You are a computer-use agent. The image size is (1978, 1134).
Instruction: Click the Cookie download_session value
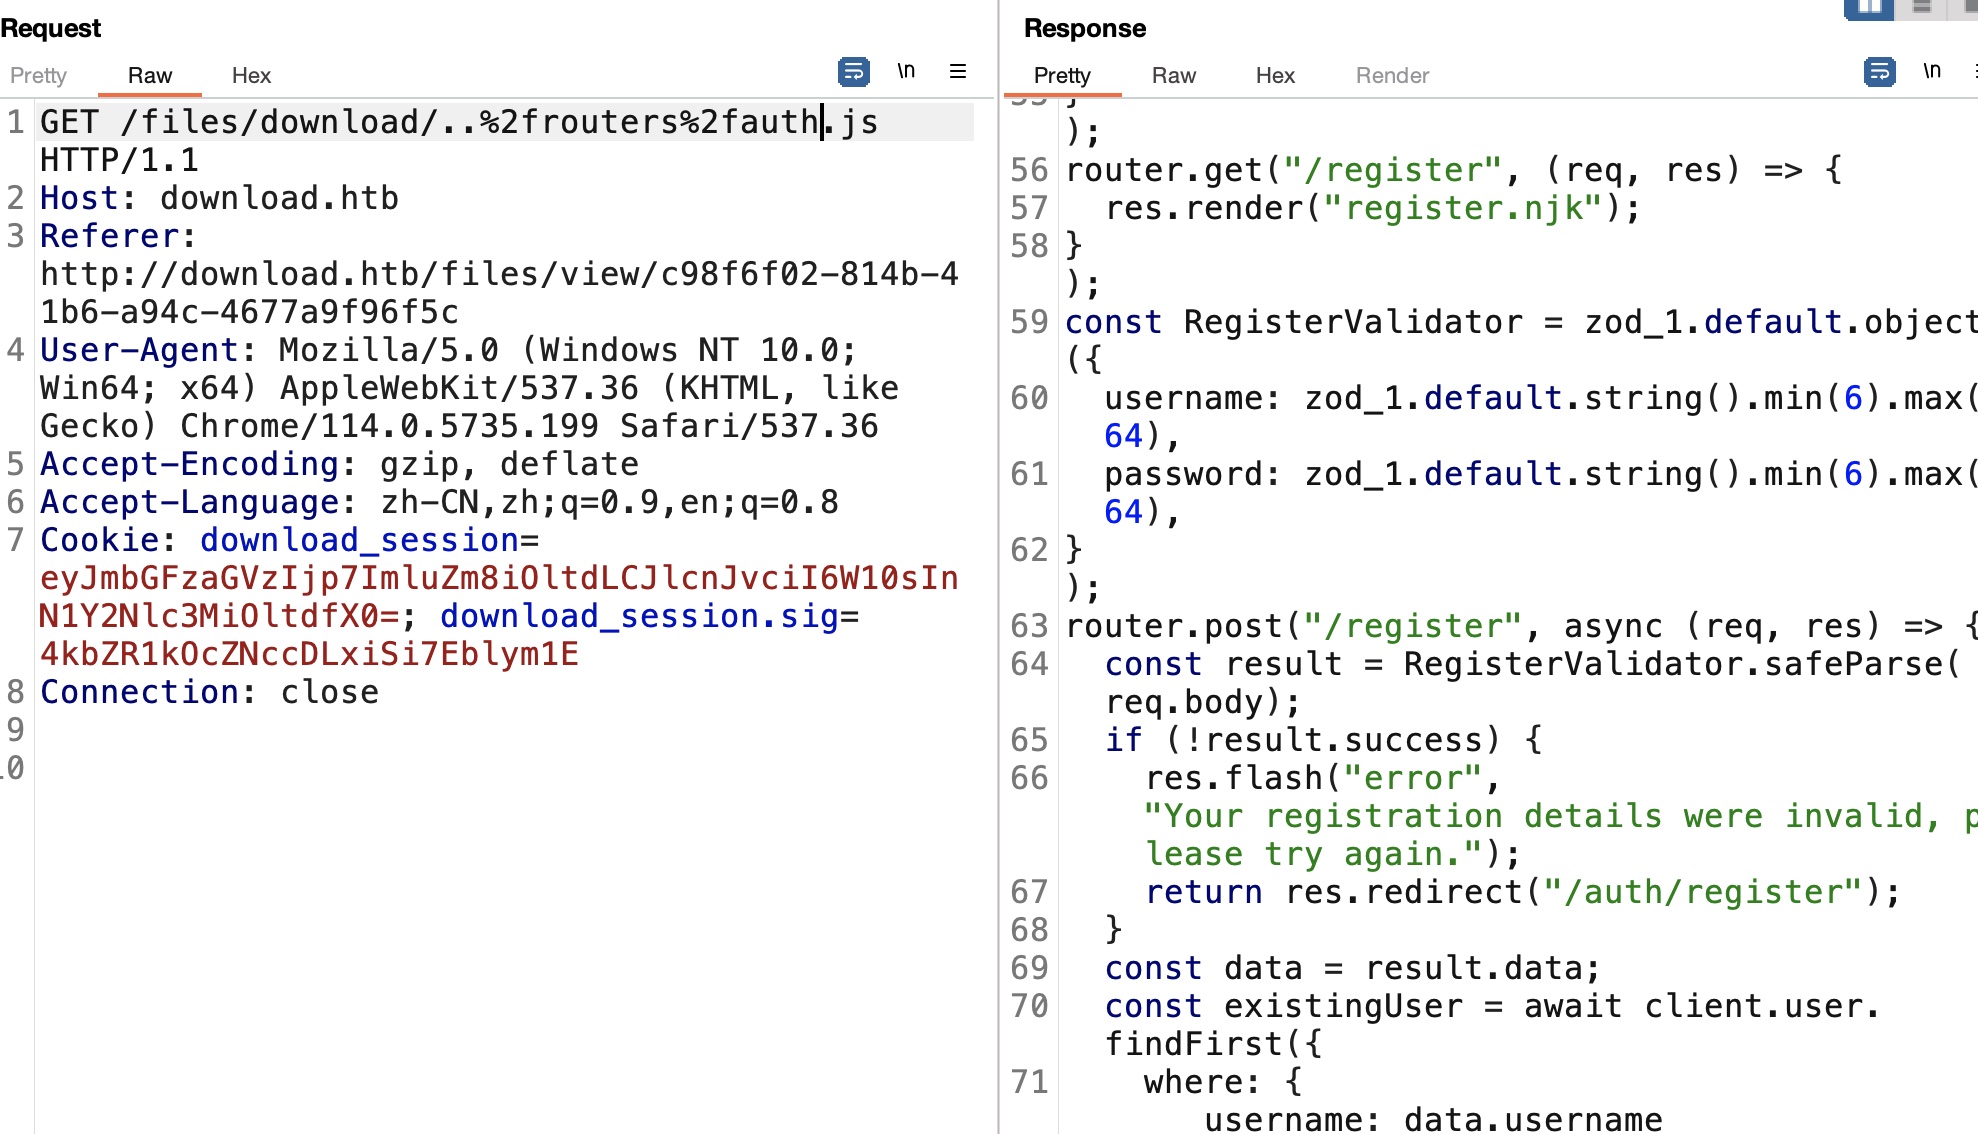(x=498, y=579)
